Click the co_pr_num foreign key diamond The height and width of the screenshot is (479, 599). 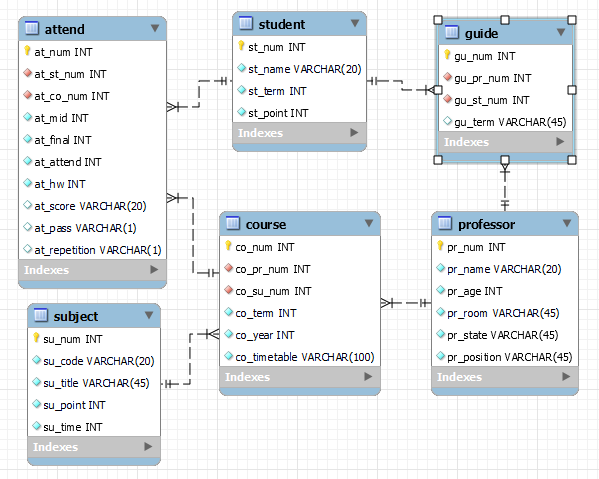pyautogui.click(x=228, y=268)
